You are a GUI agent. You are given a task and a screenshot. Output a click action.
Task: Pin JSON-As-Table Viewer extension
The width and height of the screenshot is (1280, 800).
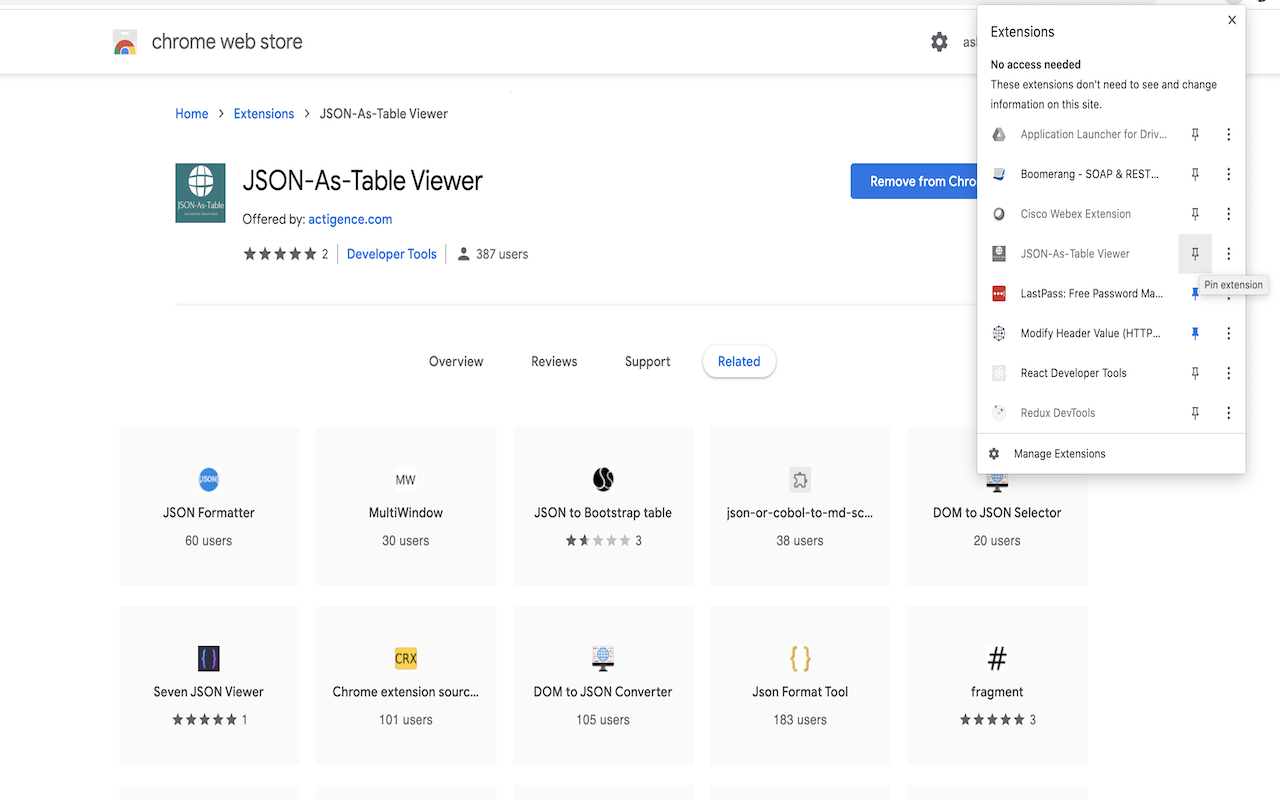pos(1195,254)
